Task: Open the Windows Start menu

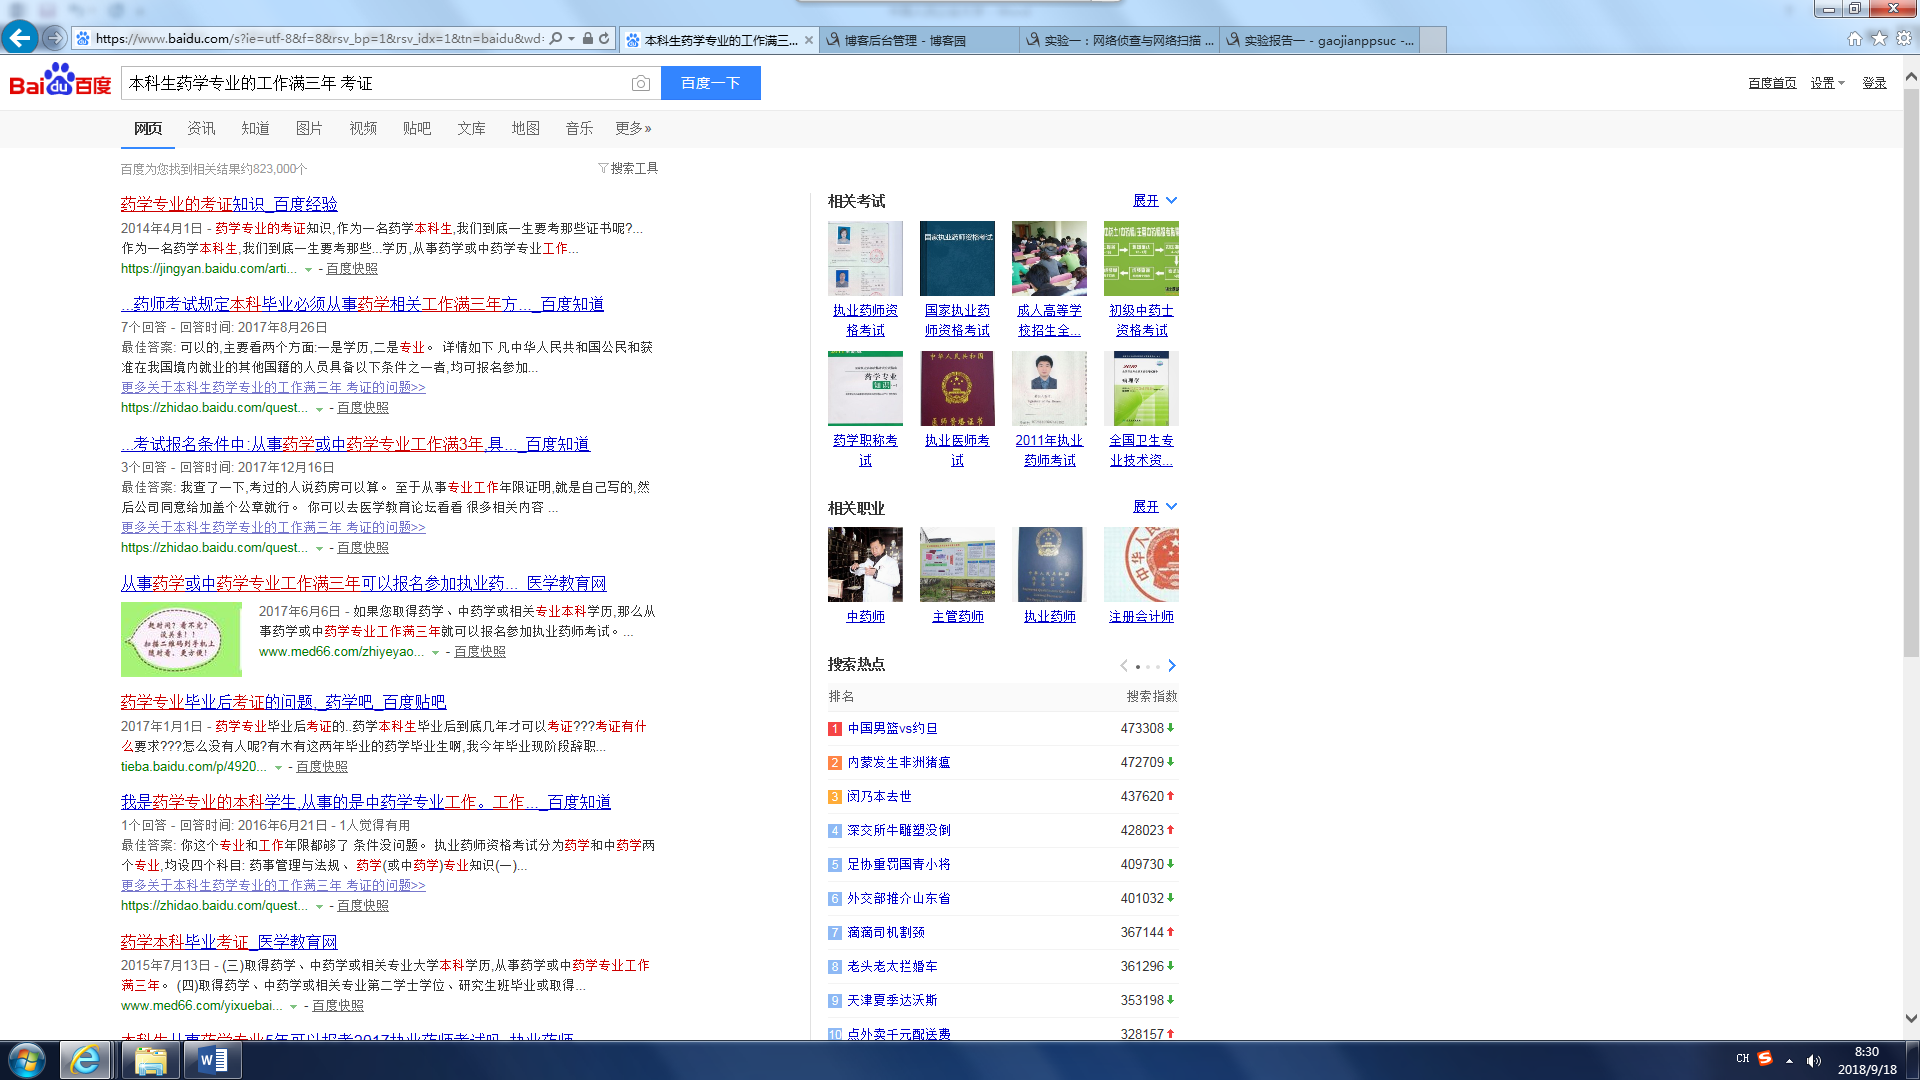Action: pyautogui.click(x=27, y=1060)
